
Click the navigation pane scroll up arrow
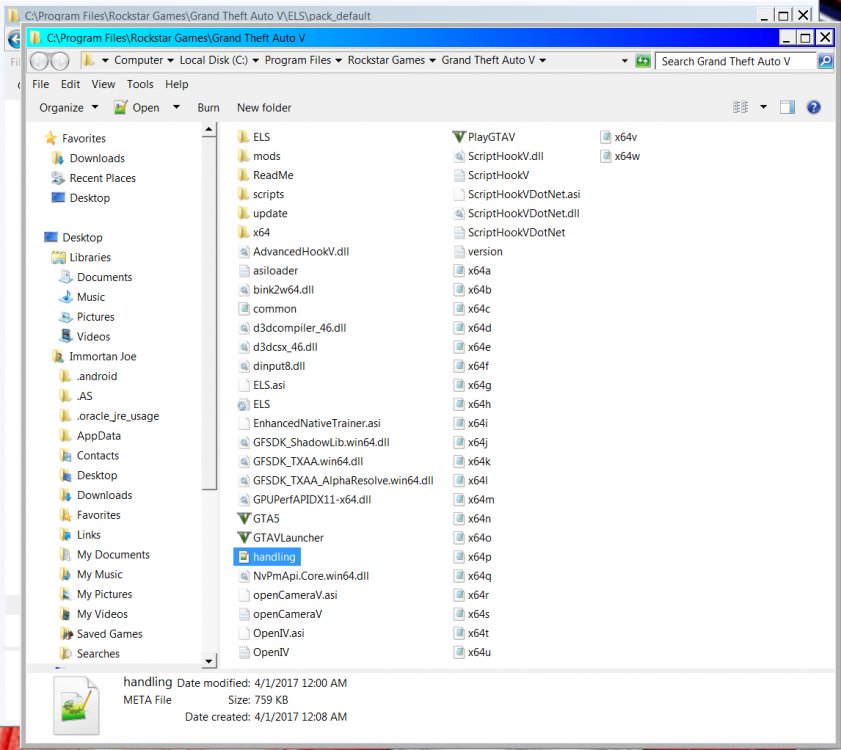[x=209, y=129]
